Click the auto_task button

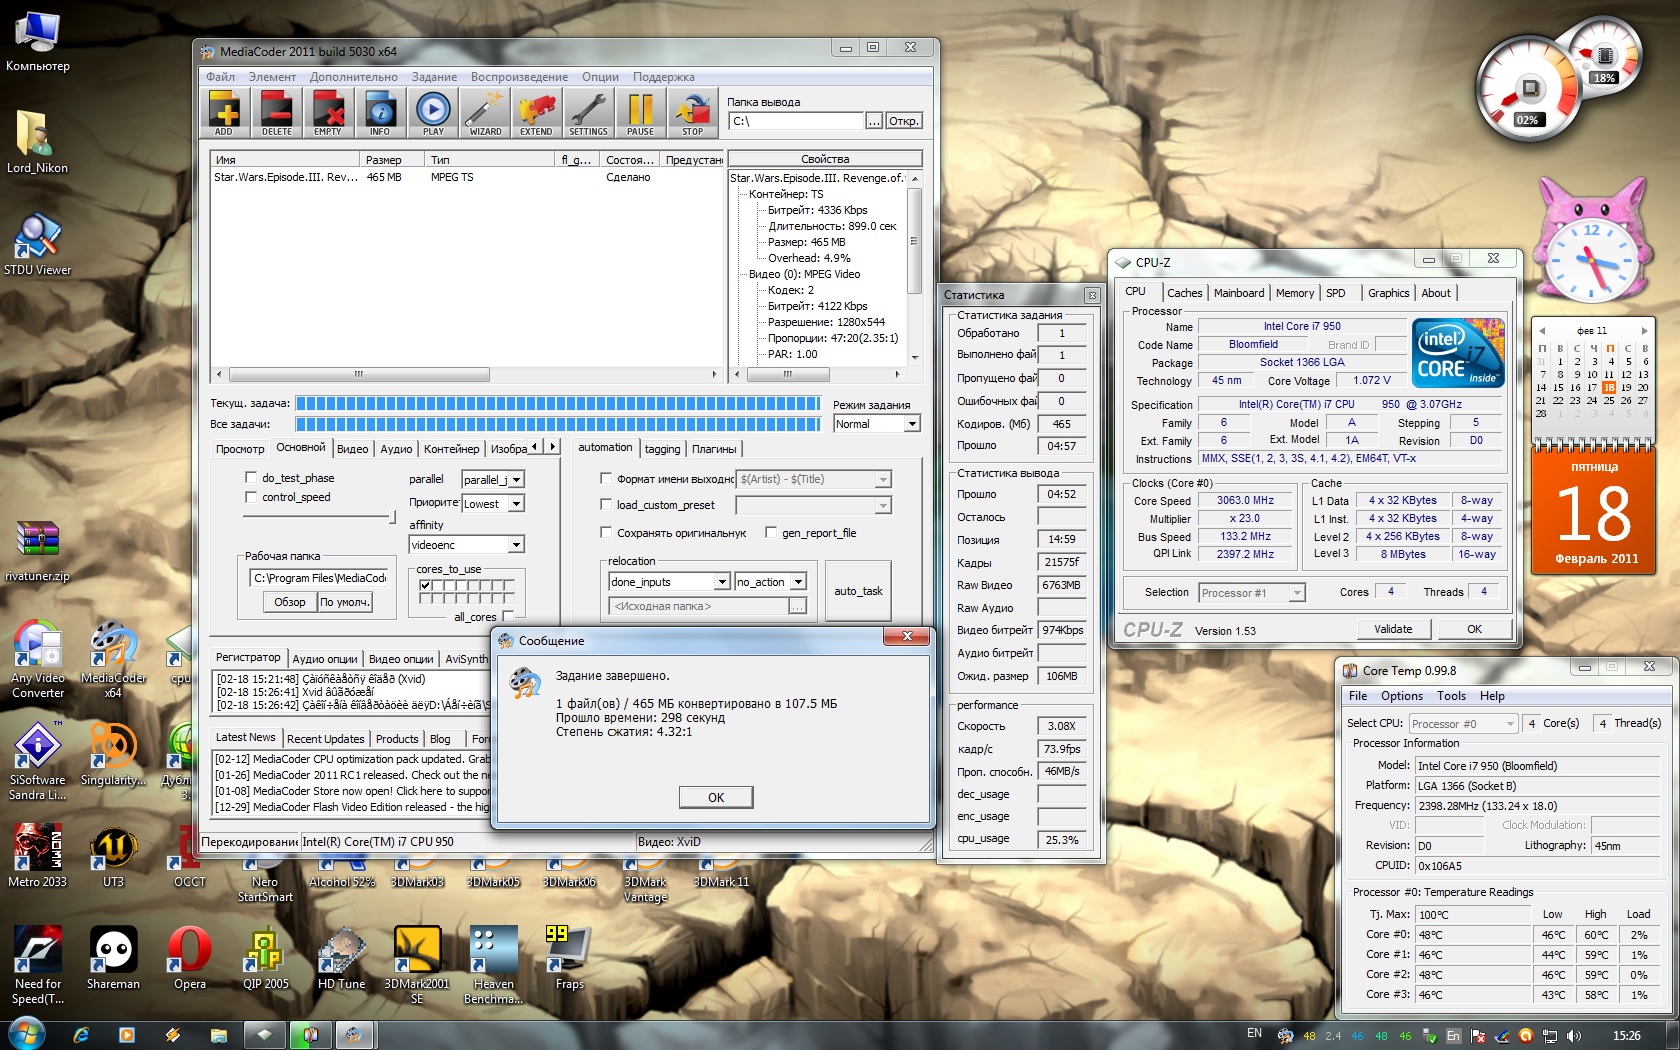[858, 591]
